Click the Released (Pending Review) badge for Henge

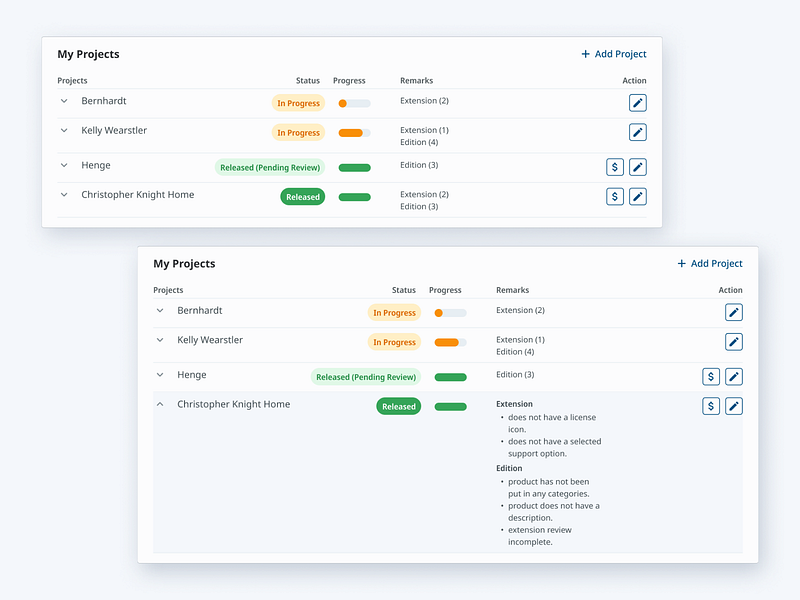click(270, 167)
